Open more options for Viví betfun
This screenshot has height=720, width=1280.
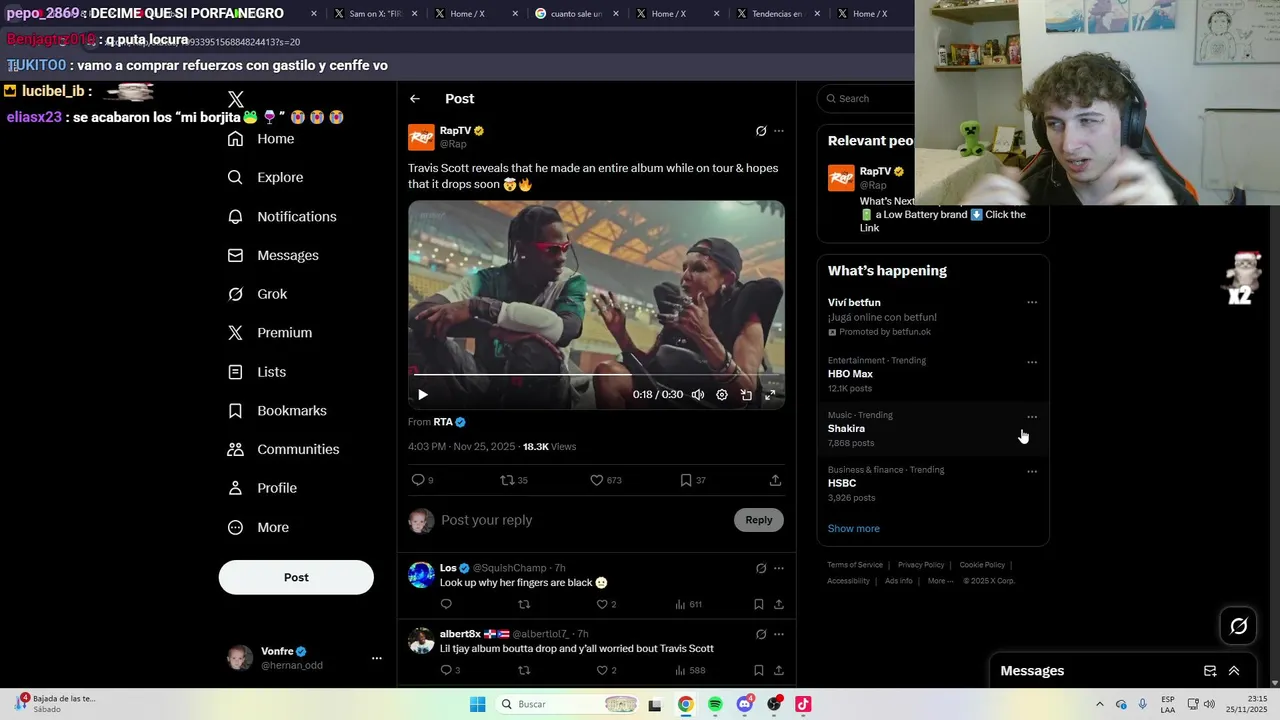click(1032, 302)
